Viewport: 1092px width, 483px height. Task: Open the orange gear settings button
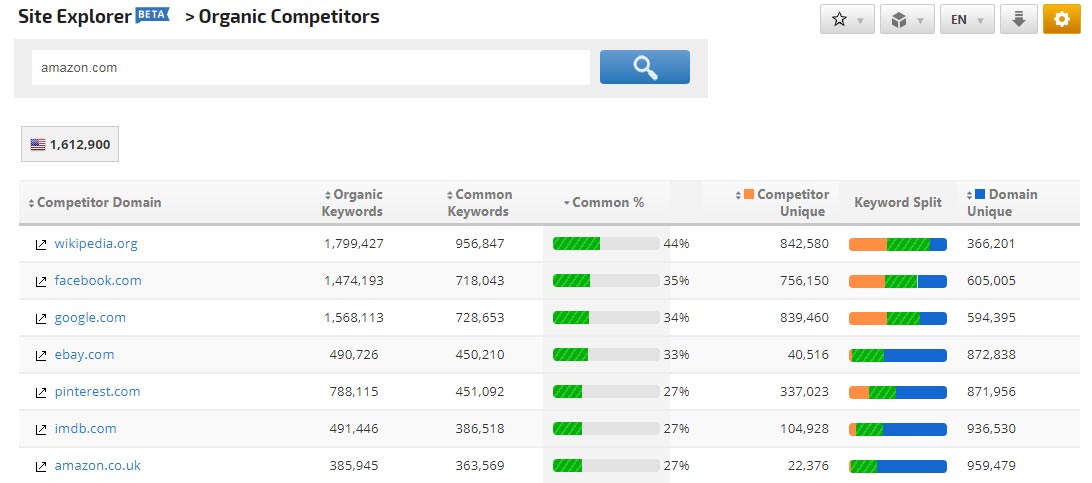coord(1061,20)
